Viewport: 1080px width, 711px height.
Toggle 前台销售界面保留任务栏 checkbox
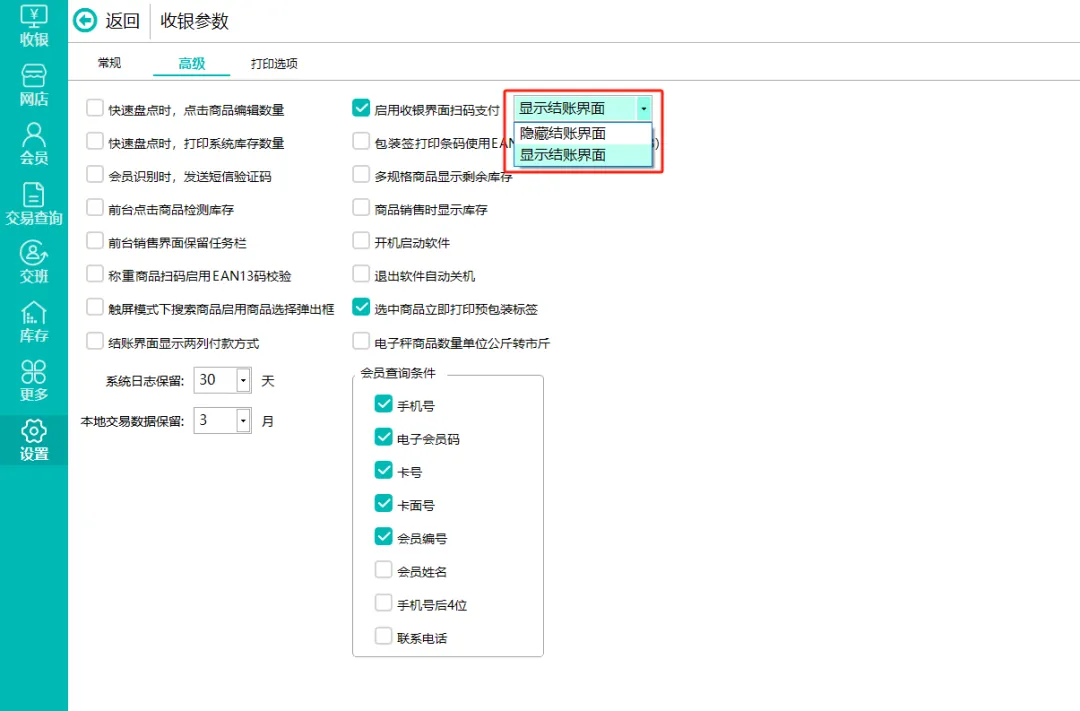(94, 240)
